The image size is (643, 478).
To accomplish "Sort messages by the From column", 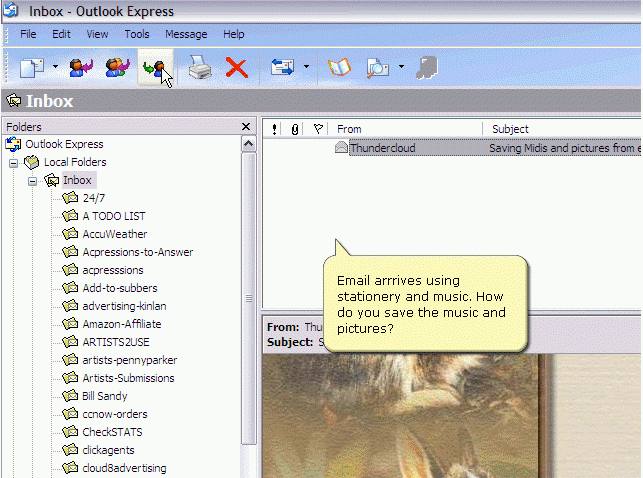I will 406,130.
